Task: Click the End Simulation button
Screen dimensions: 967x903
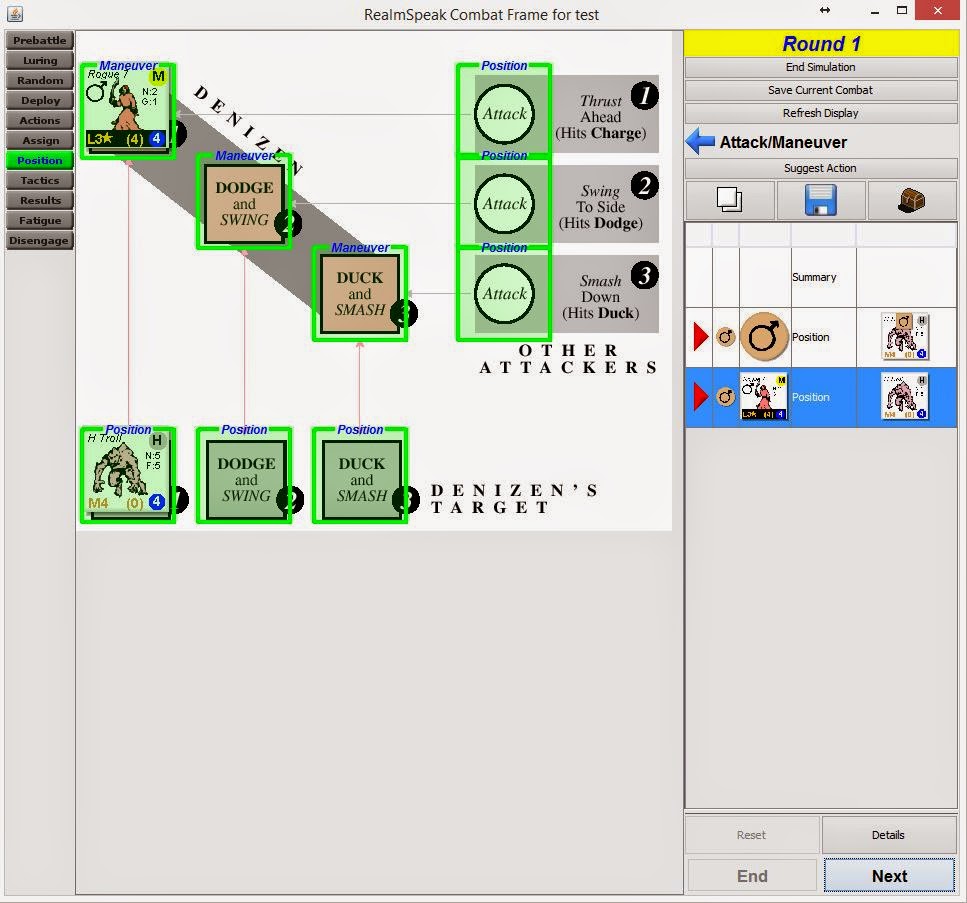Action: [820, 67]
